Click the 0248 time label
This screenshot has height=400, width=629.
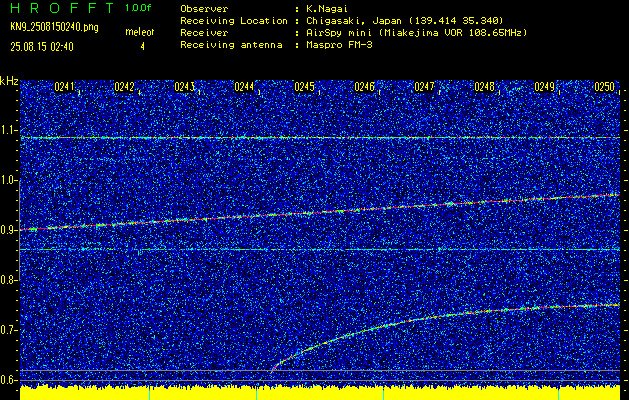484,87
